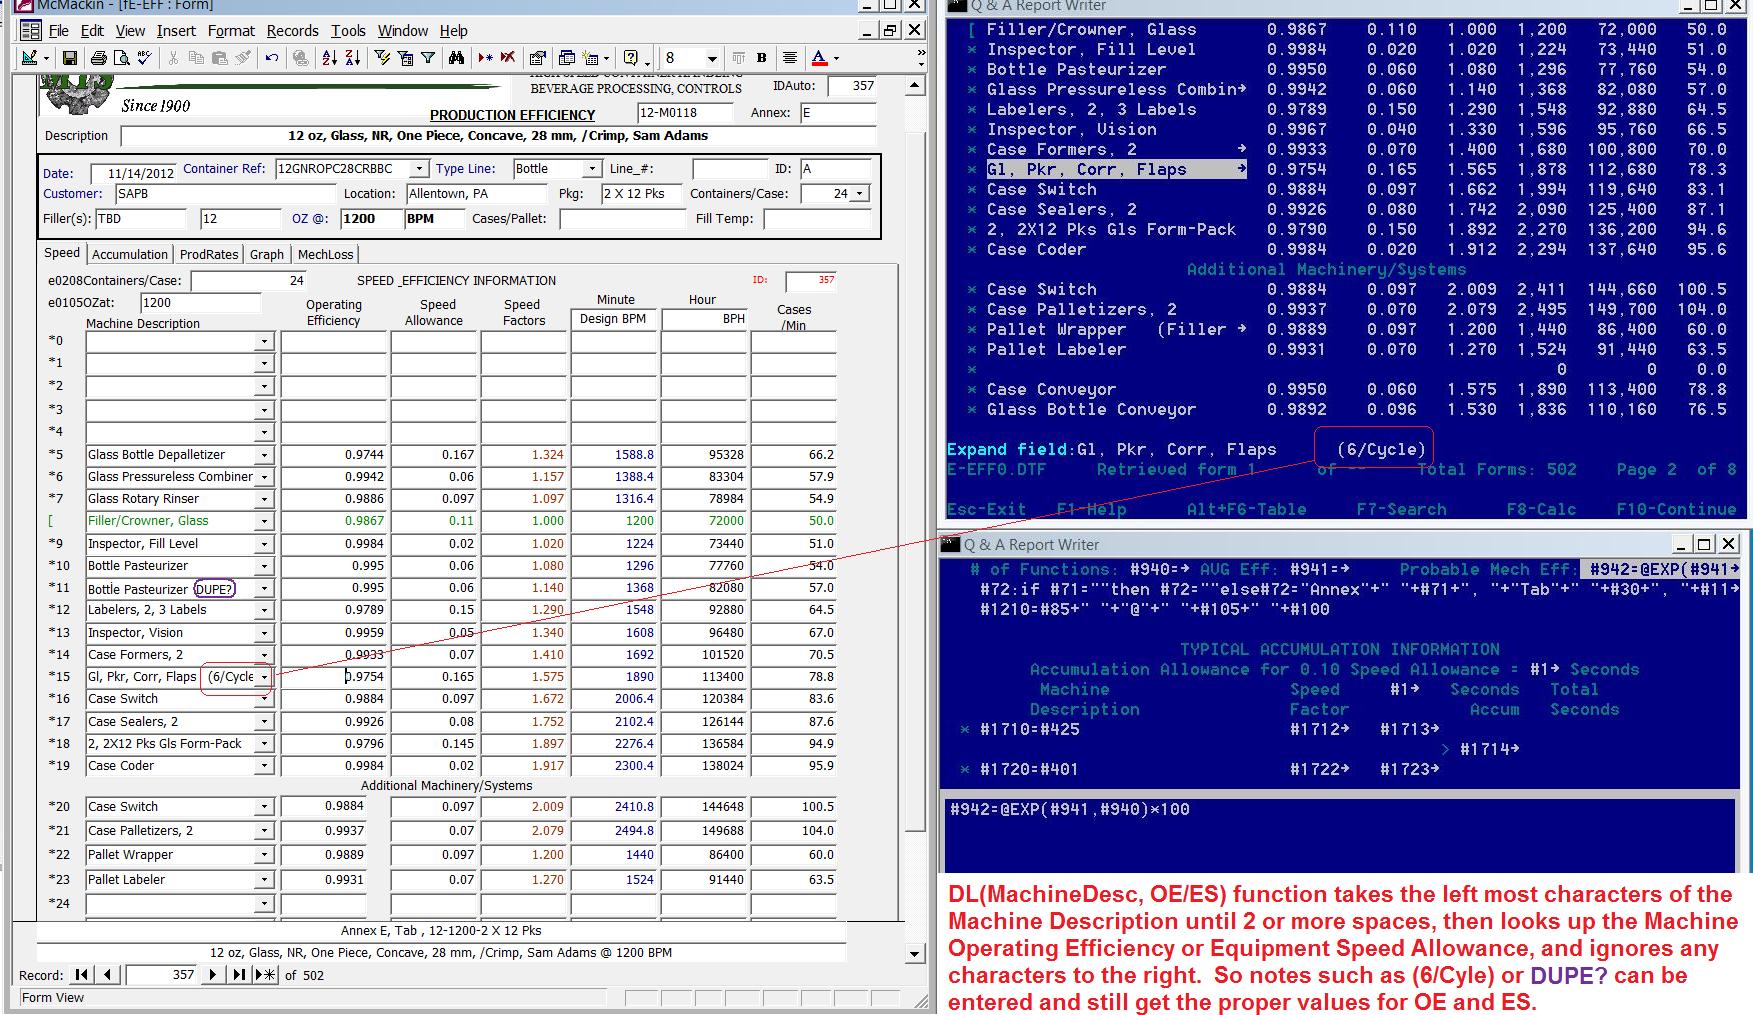Click the font color A swatch
This screenshot has width=1753, height=1015.
pos(819,58)
